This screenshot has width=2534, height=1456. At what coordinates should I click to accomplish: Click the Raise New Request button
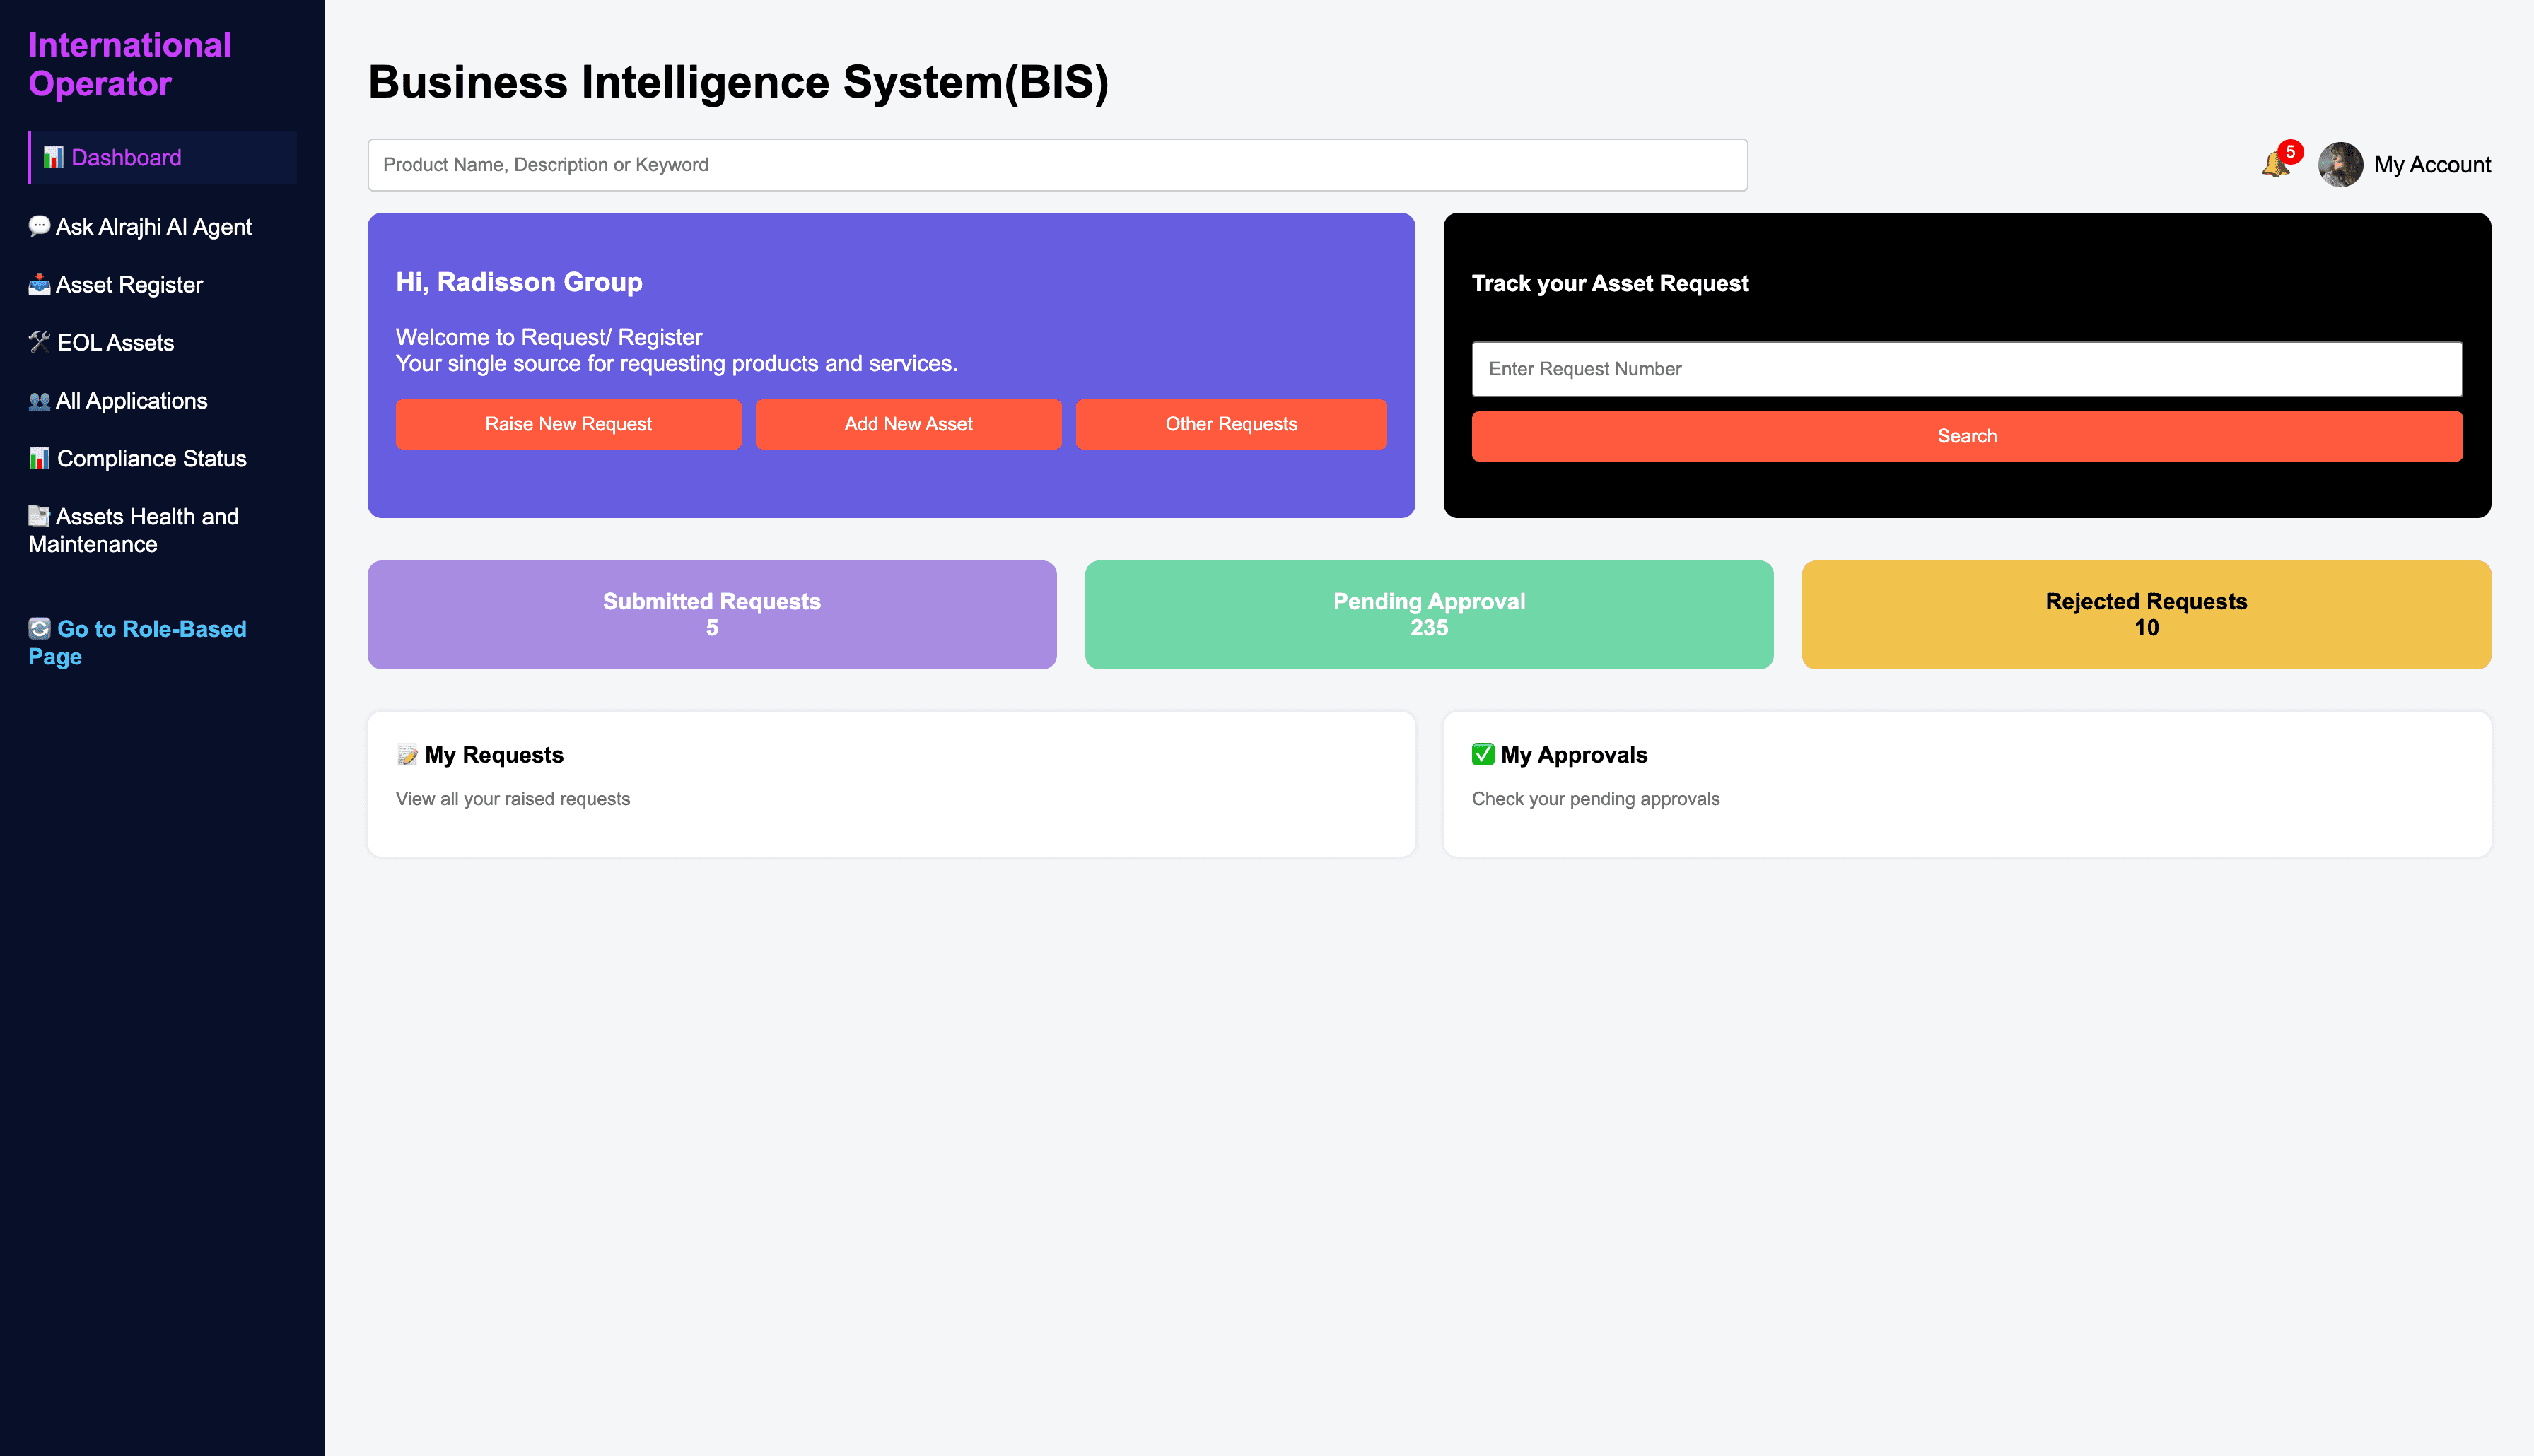(568, 424)
